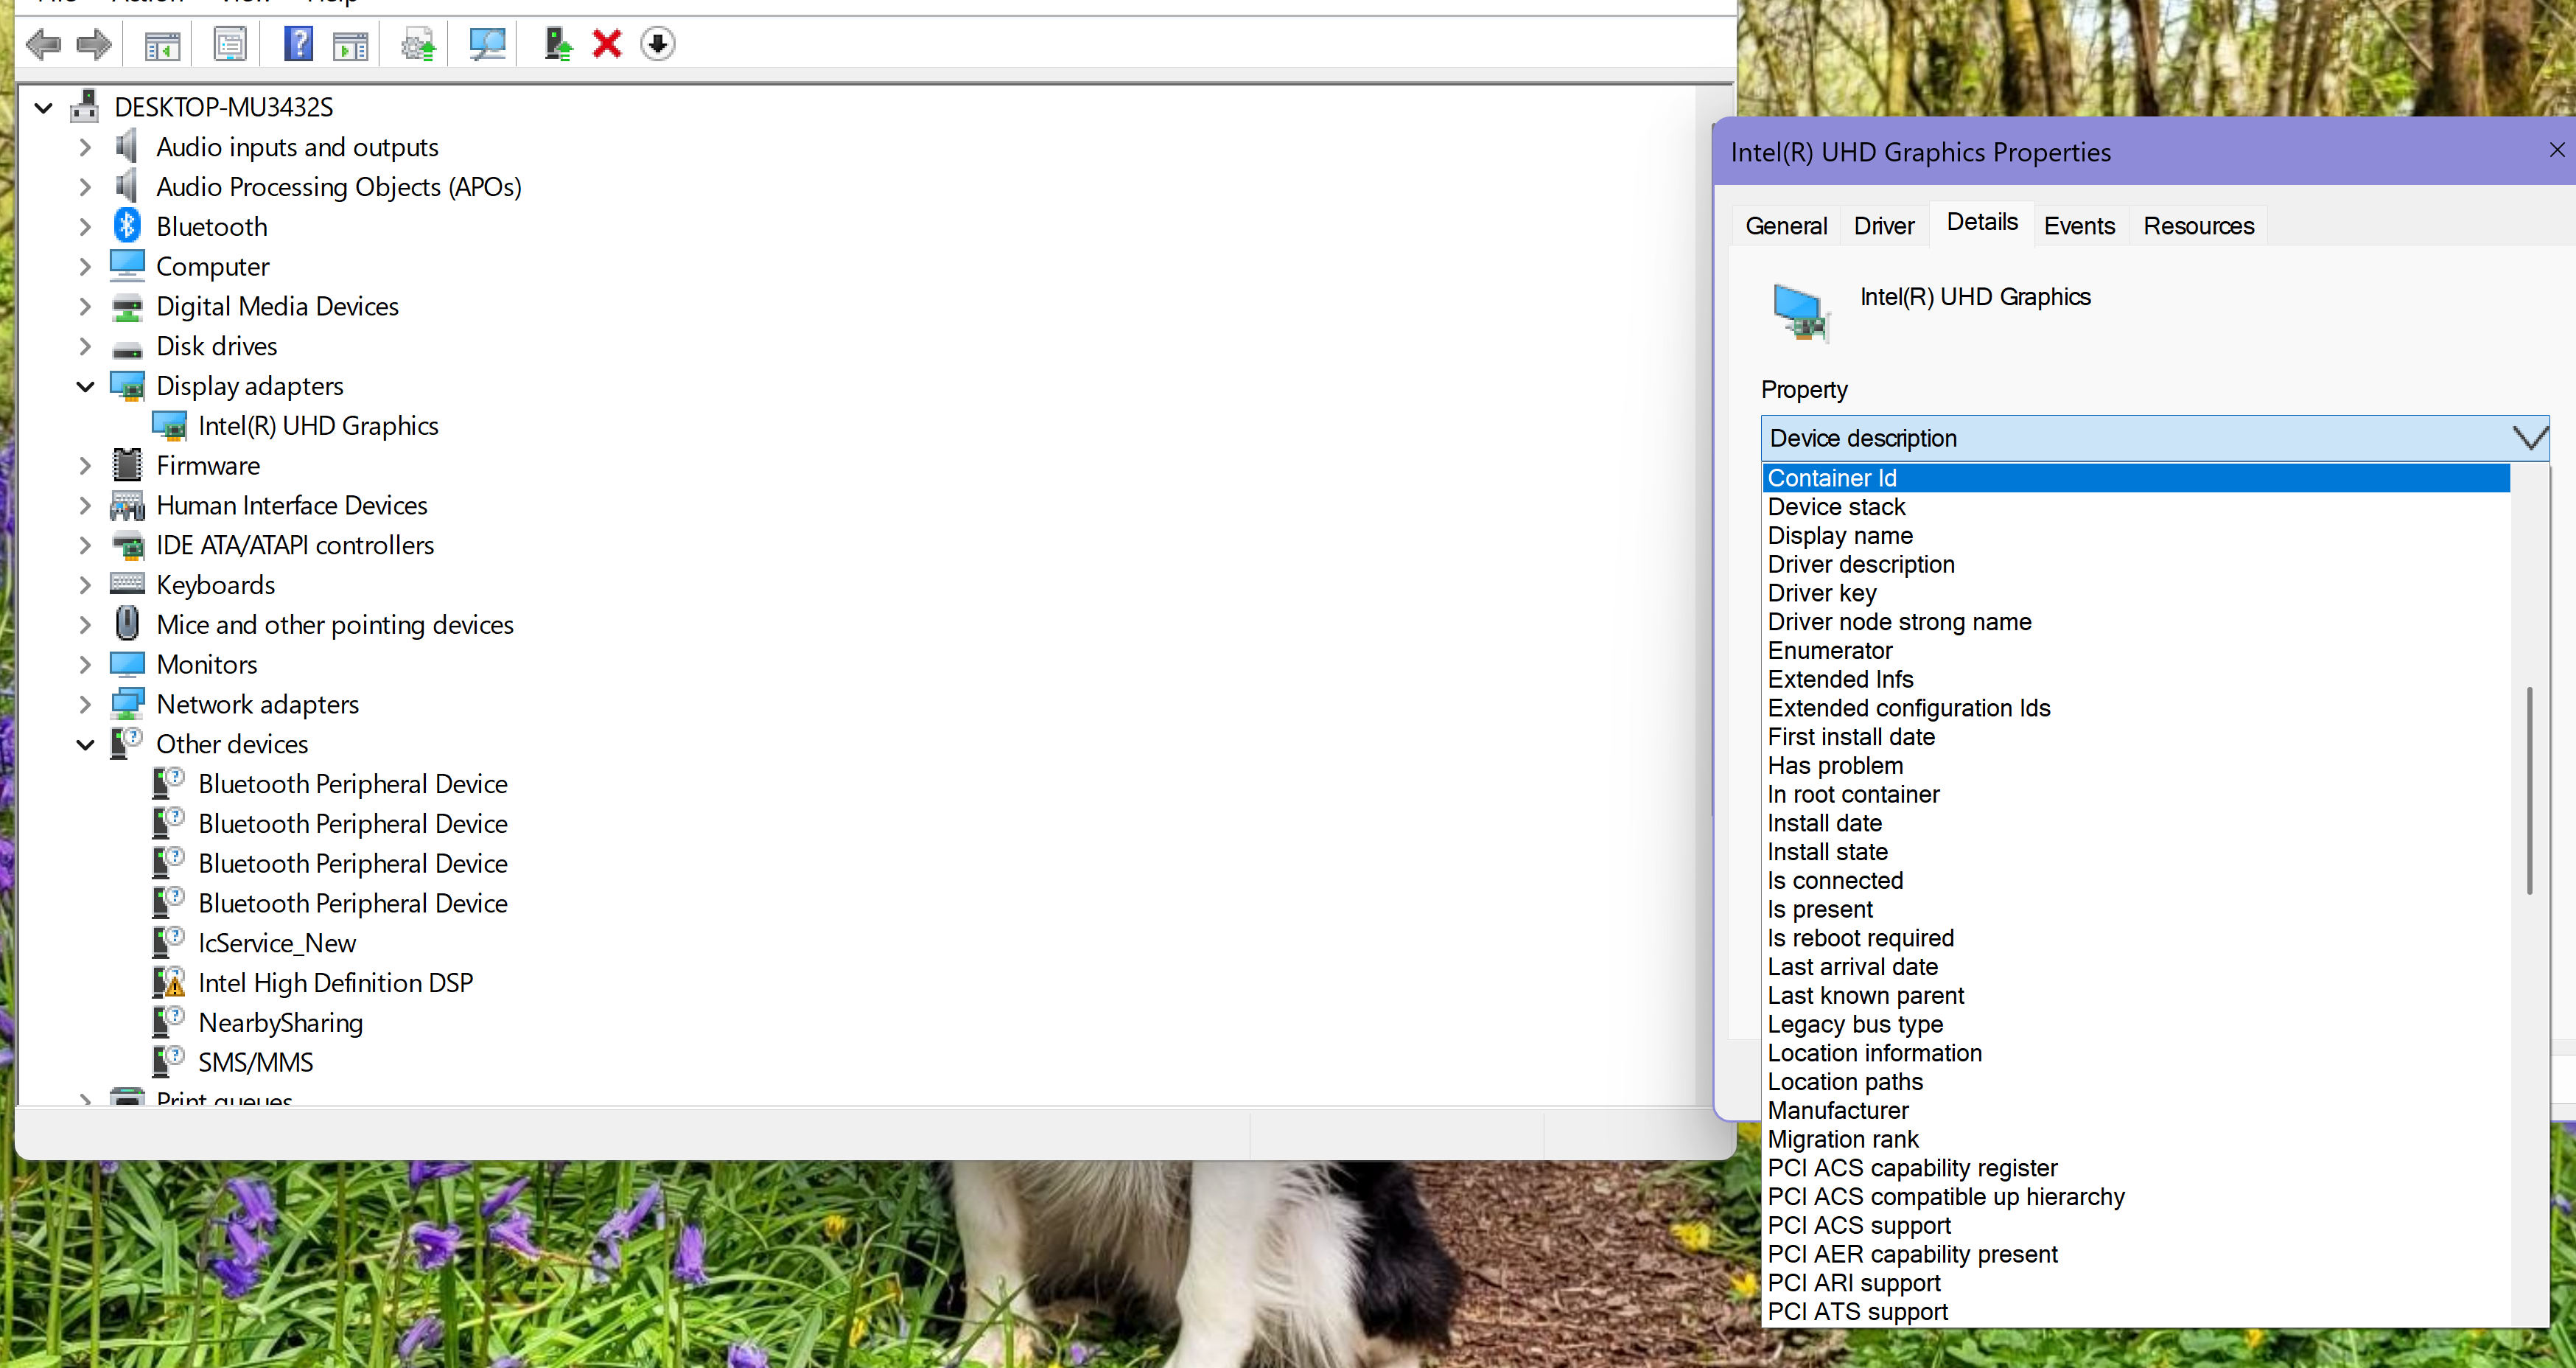Select Driver key in property list

click(2135, 593)
